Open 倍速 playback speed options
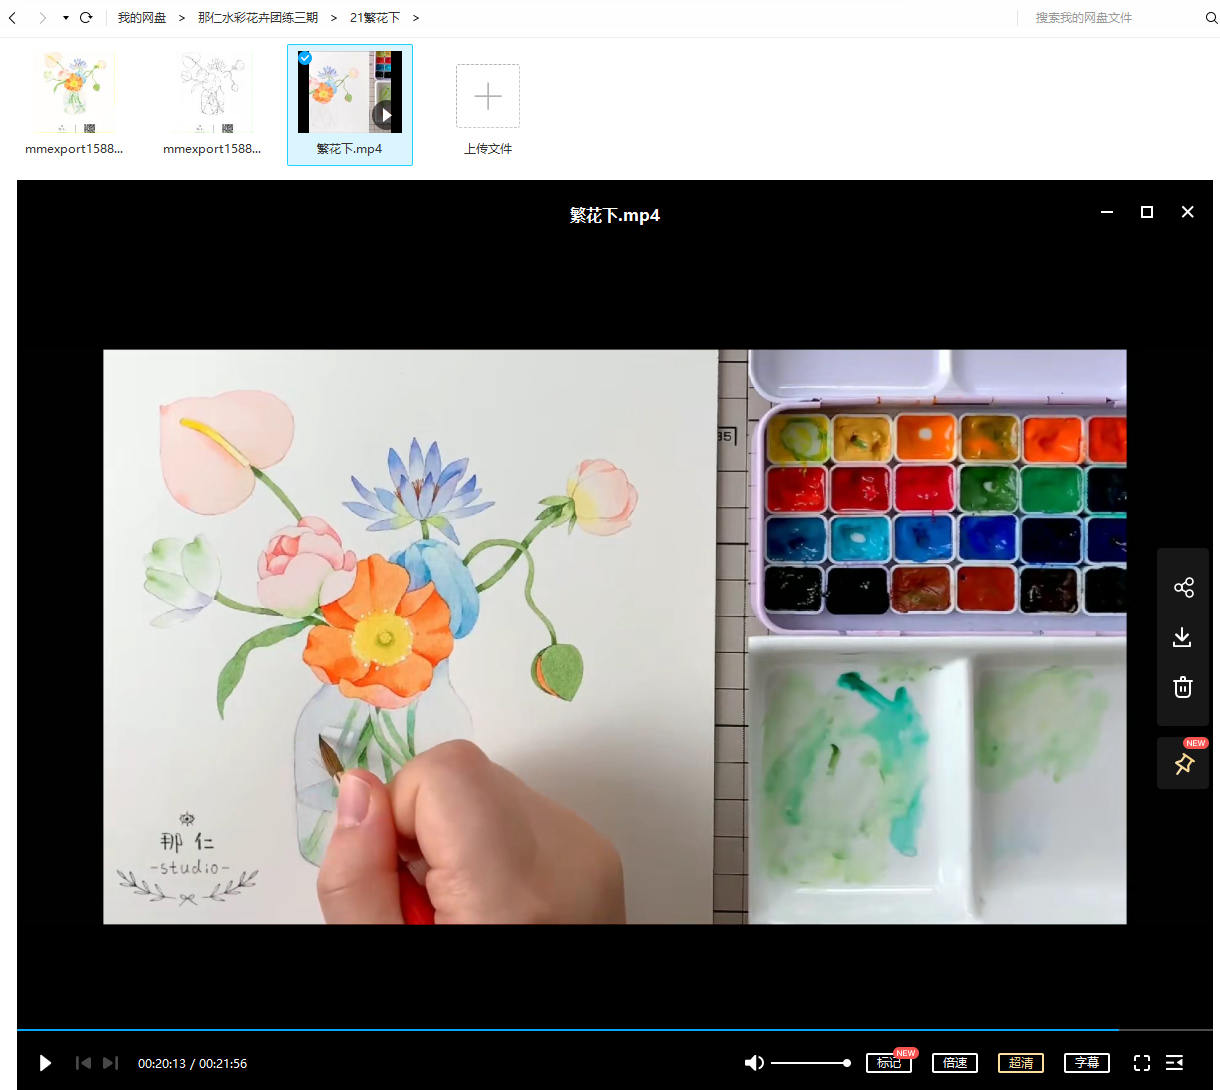 coord(955,1063)
